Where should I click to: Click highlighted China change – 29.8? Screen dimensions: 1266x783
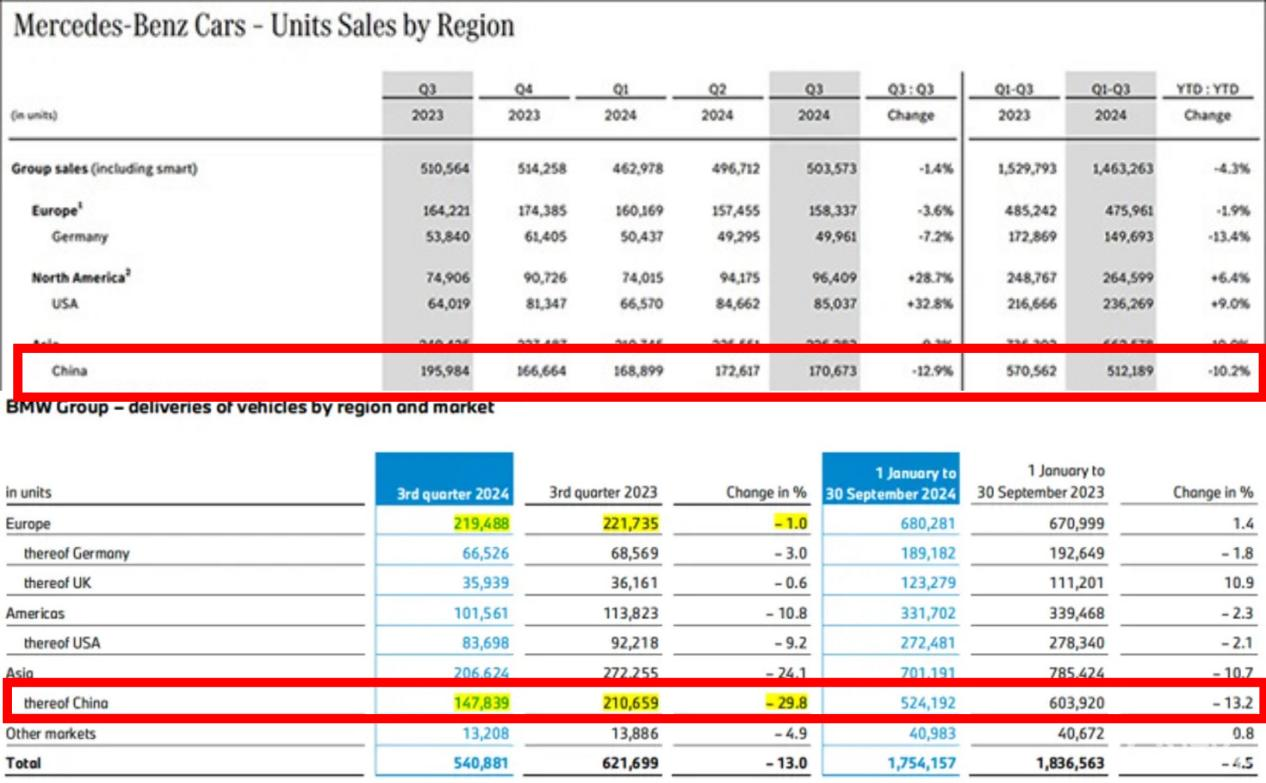[785, 703]
